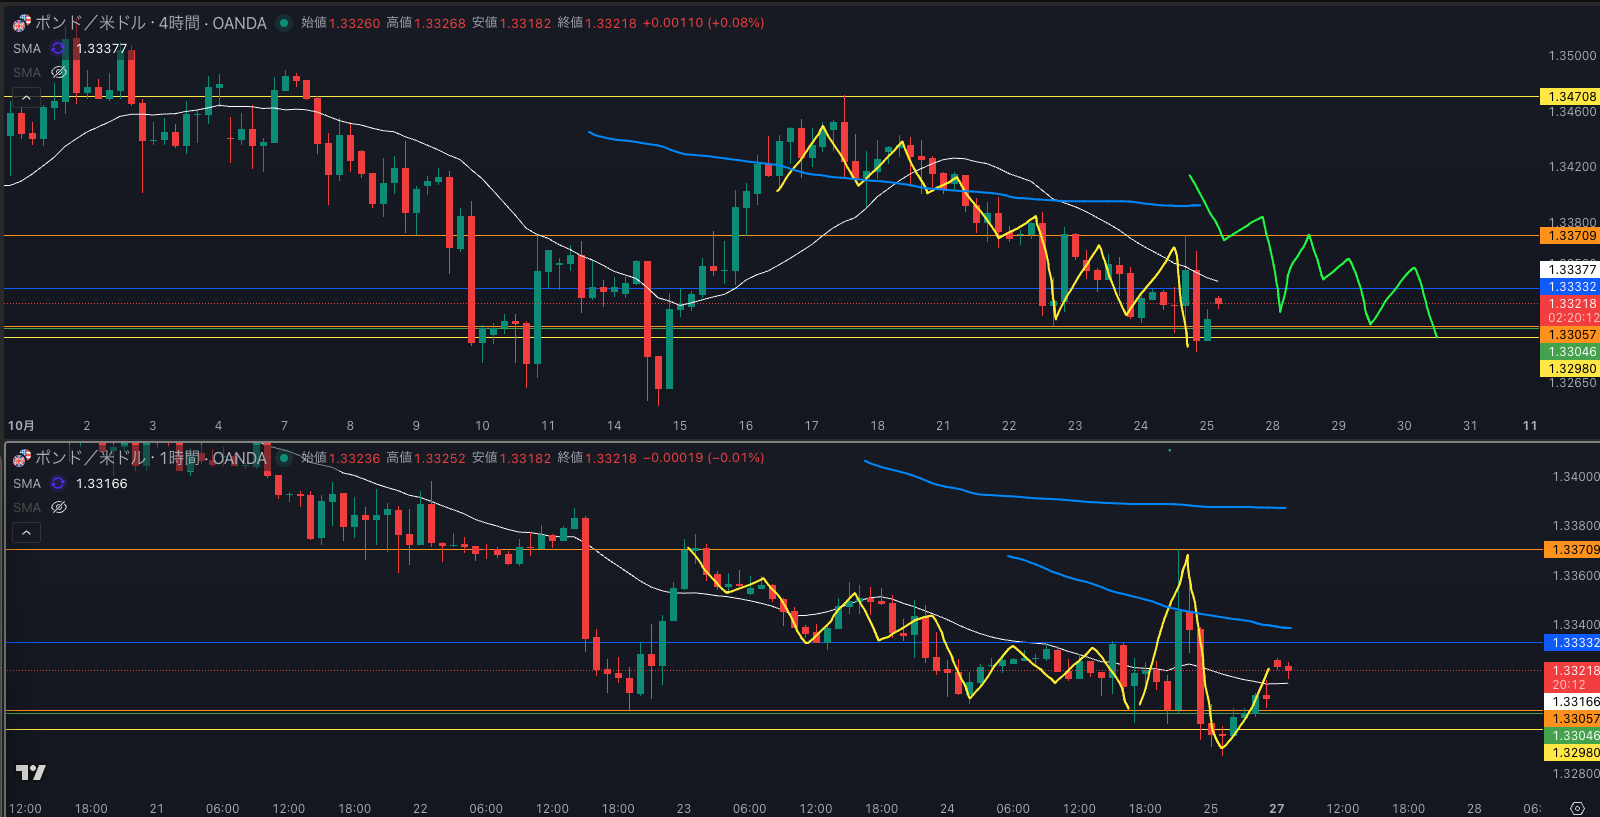Select the first SMA indicator label on the 4-hour chart
The height and width of the screenshot is (817, 1600).
27,48
